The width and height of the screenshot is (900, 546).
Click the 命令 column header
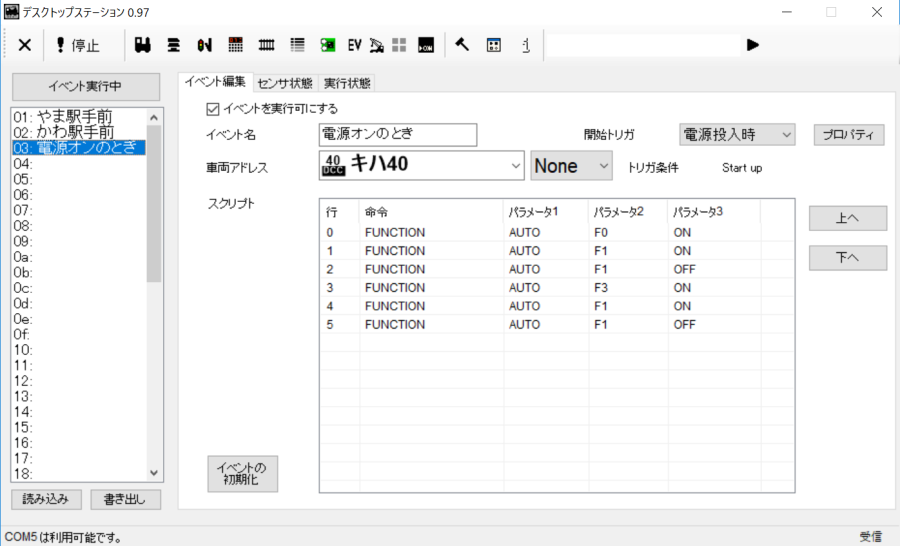point(431,212)
